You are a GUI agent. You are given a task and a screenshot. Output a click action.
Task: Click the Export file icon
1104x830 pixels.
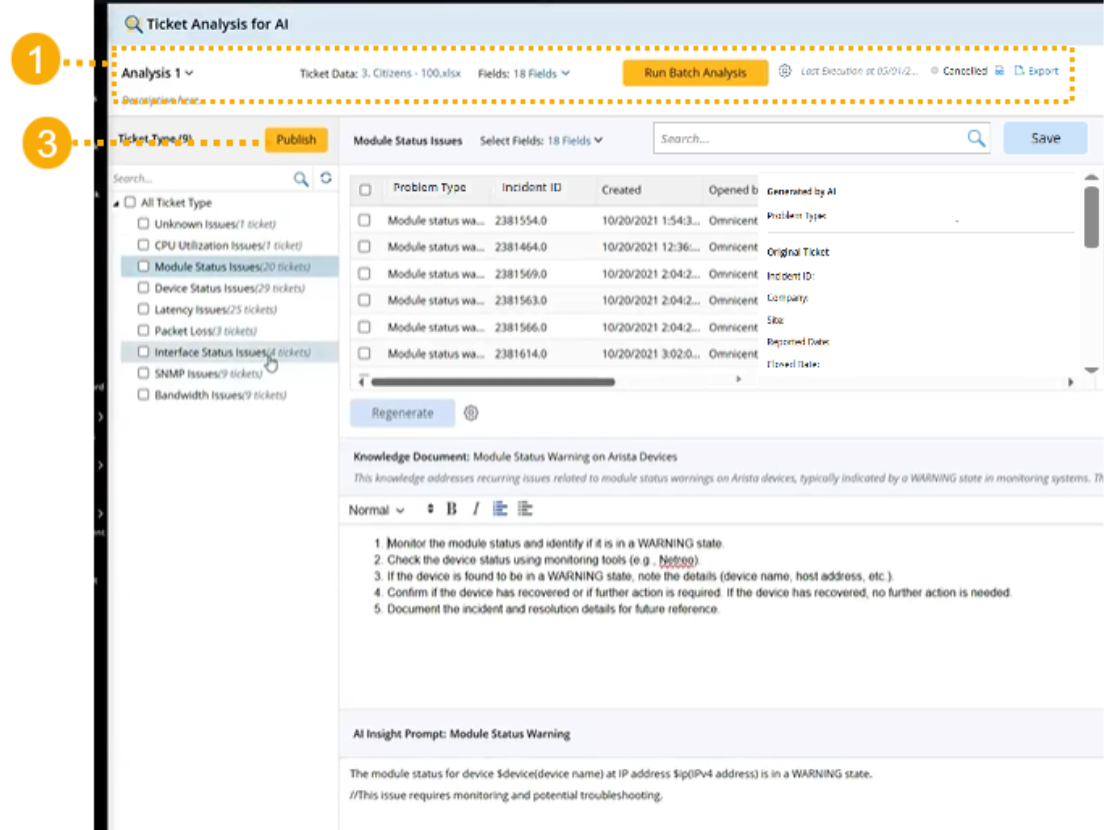1018,71
